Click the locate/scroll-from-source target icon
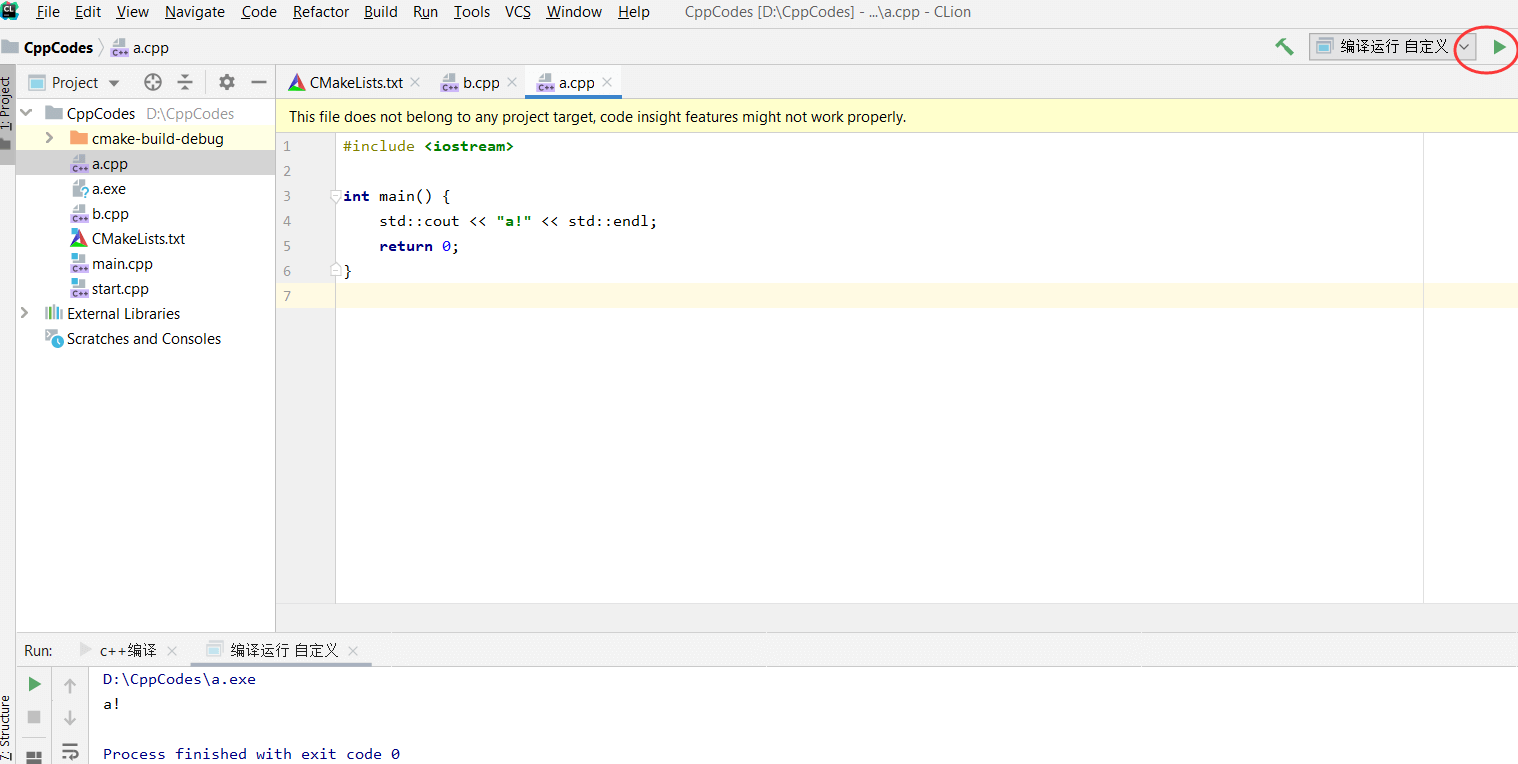1518x764 pixels. [152, 83]
